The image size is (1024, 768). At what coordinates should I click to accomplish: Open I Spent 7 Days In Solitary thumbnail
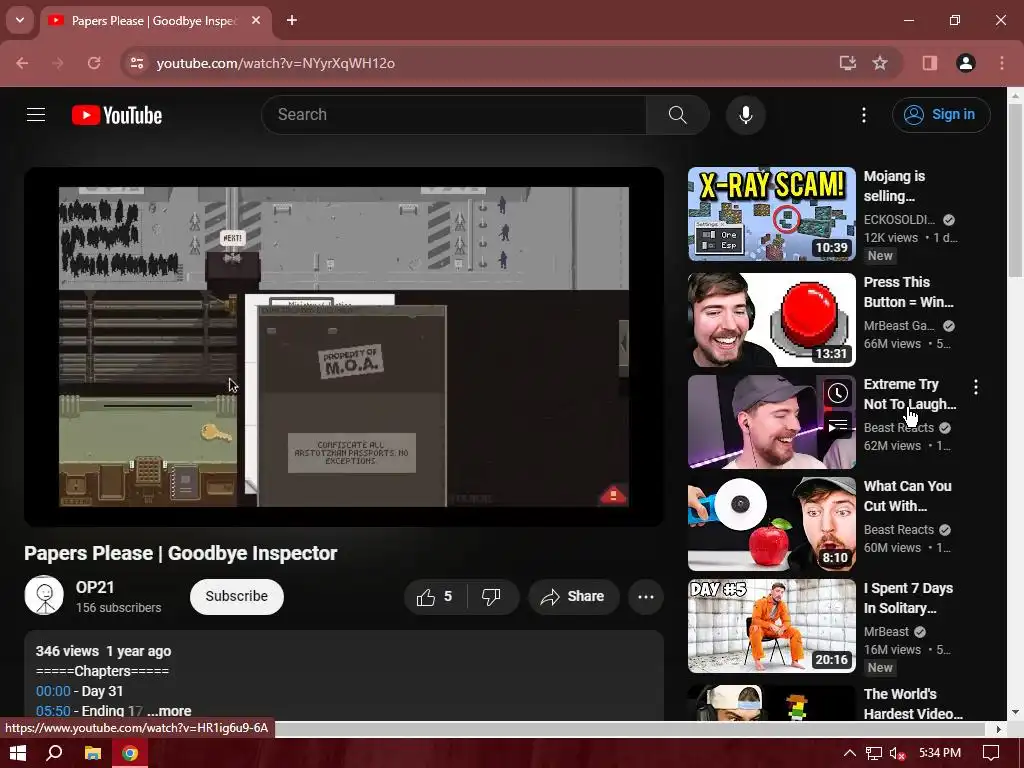click(771, 626)
